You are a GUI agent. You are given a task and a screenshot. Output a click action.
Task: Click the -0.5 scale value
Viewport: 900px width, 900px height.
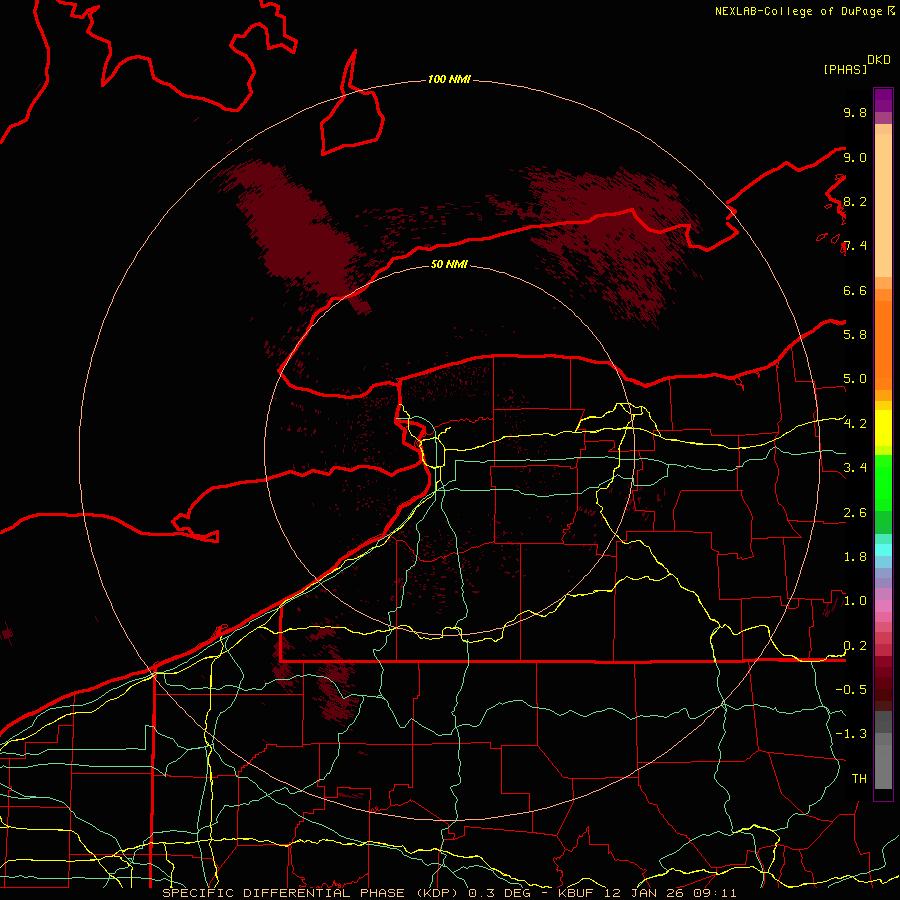point(851,690)
